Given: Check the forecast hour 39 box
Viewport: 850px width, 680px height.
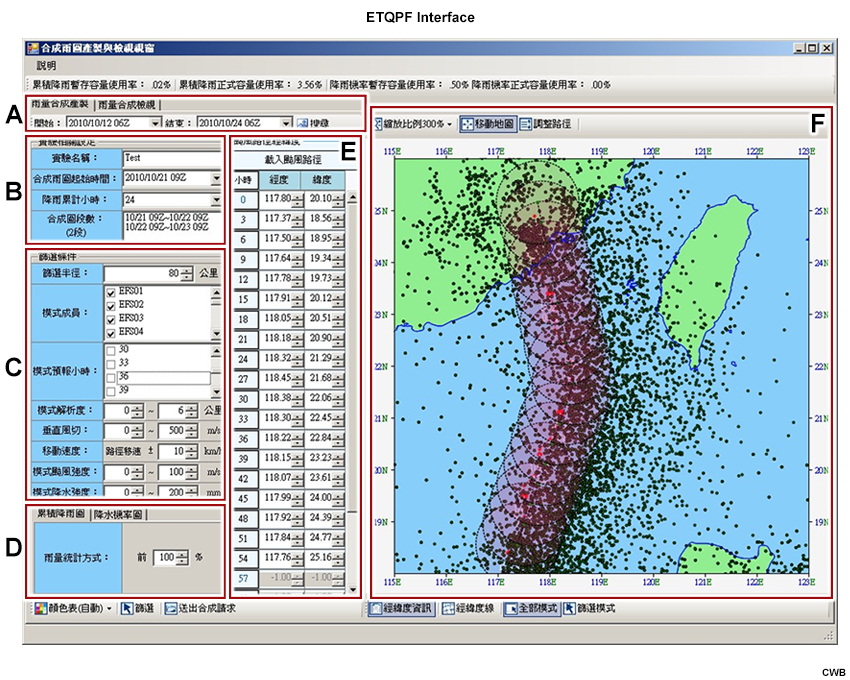Looking at the screenshot, I should pos(111,391).
